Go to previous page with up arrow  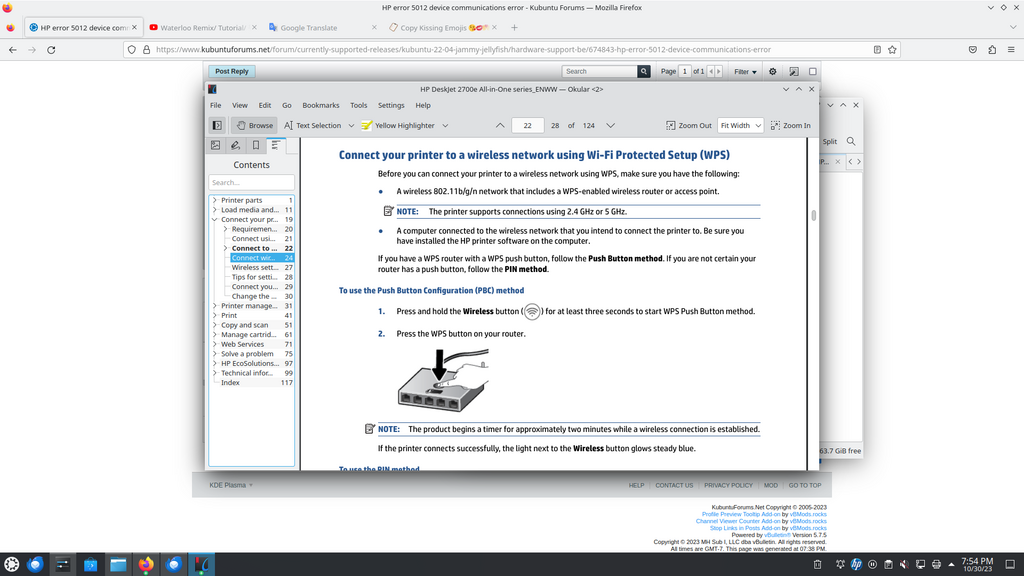point(500,125)
